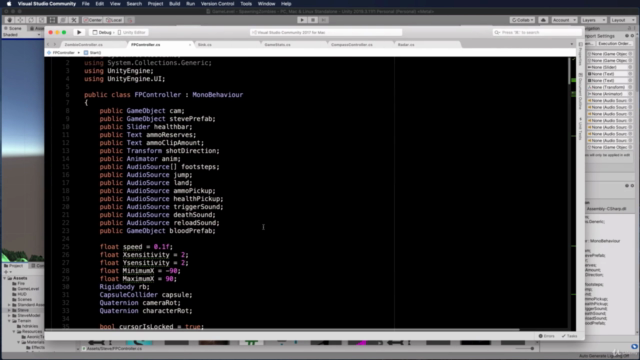Open the Apple menu
Screen dimensions: 640x360
pyautogui.click(x=9, y=4)
